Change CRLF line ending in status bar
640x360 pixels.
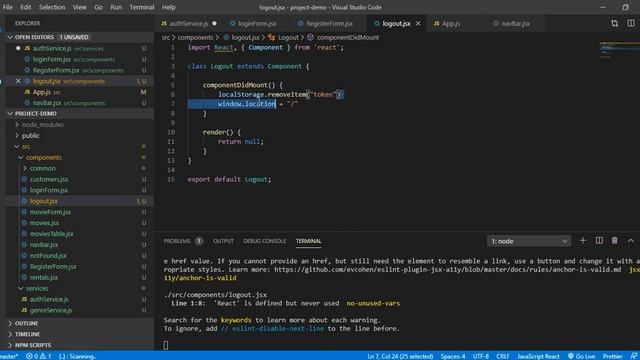pos(502,356)
